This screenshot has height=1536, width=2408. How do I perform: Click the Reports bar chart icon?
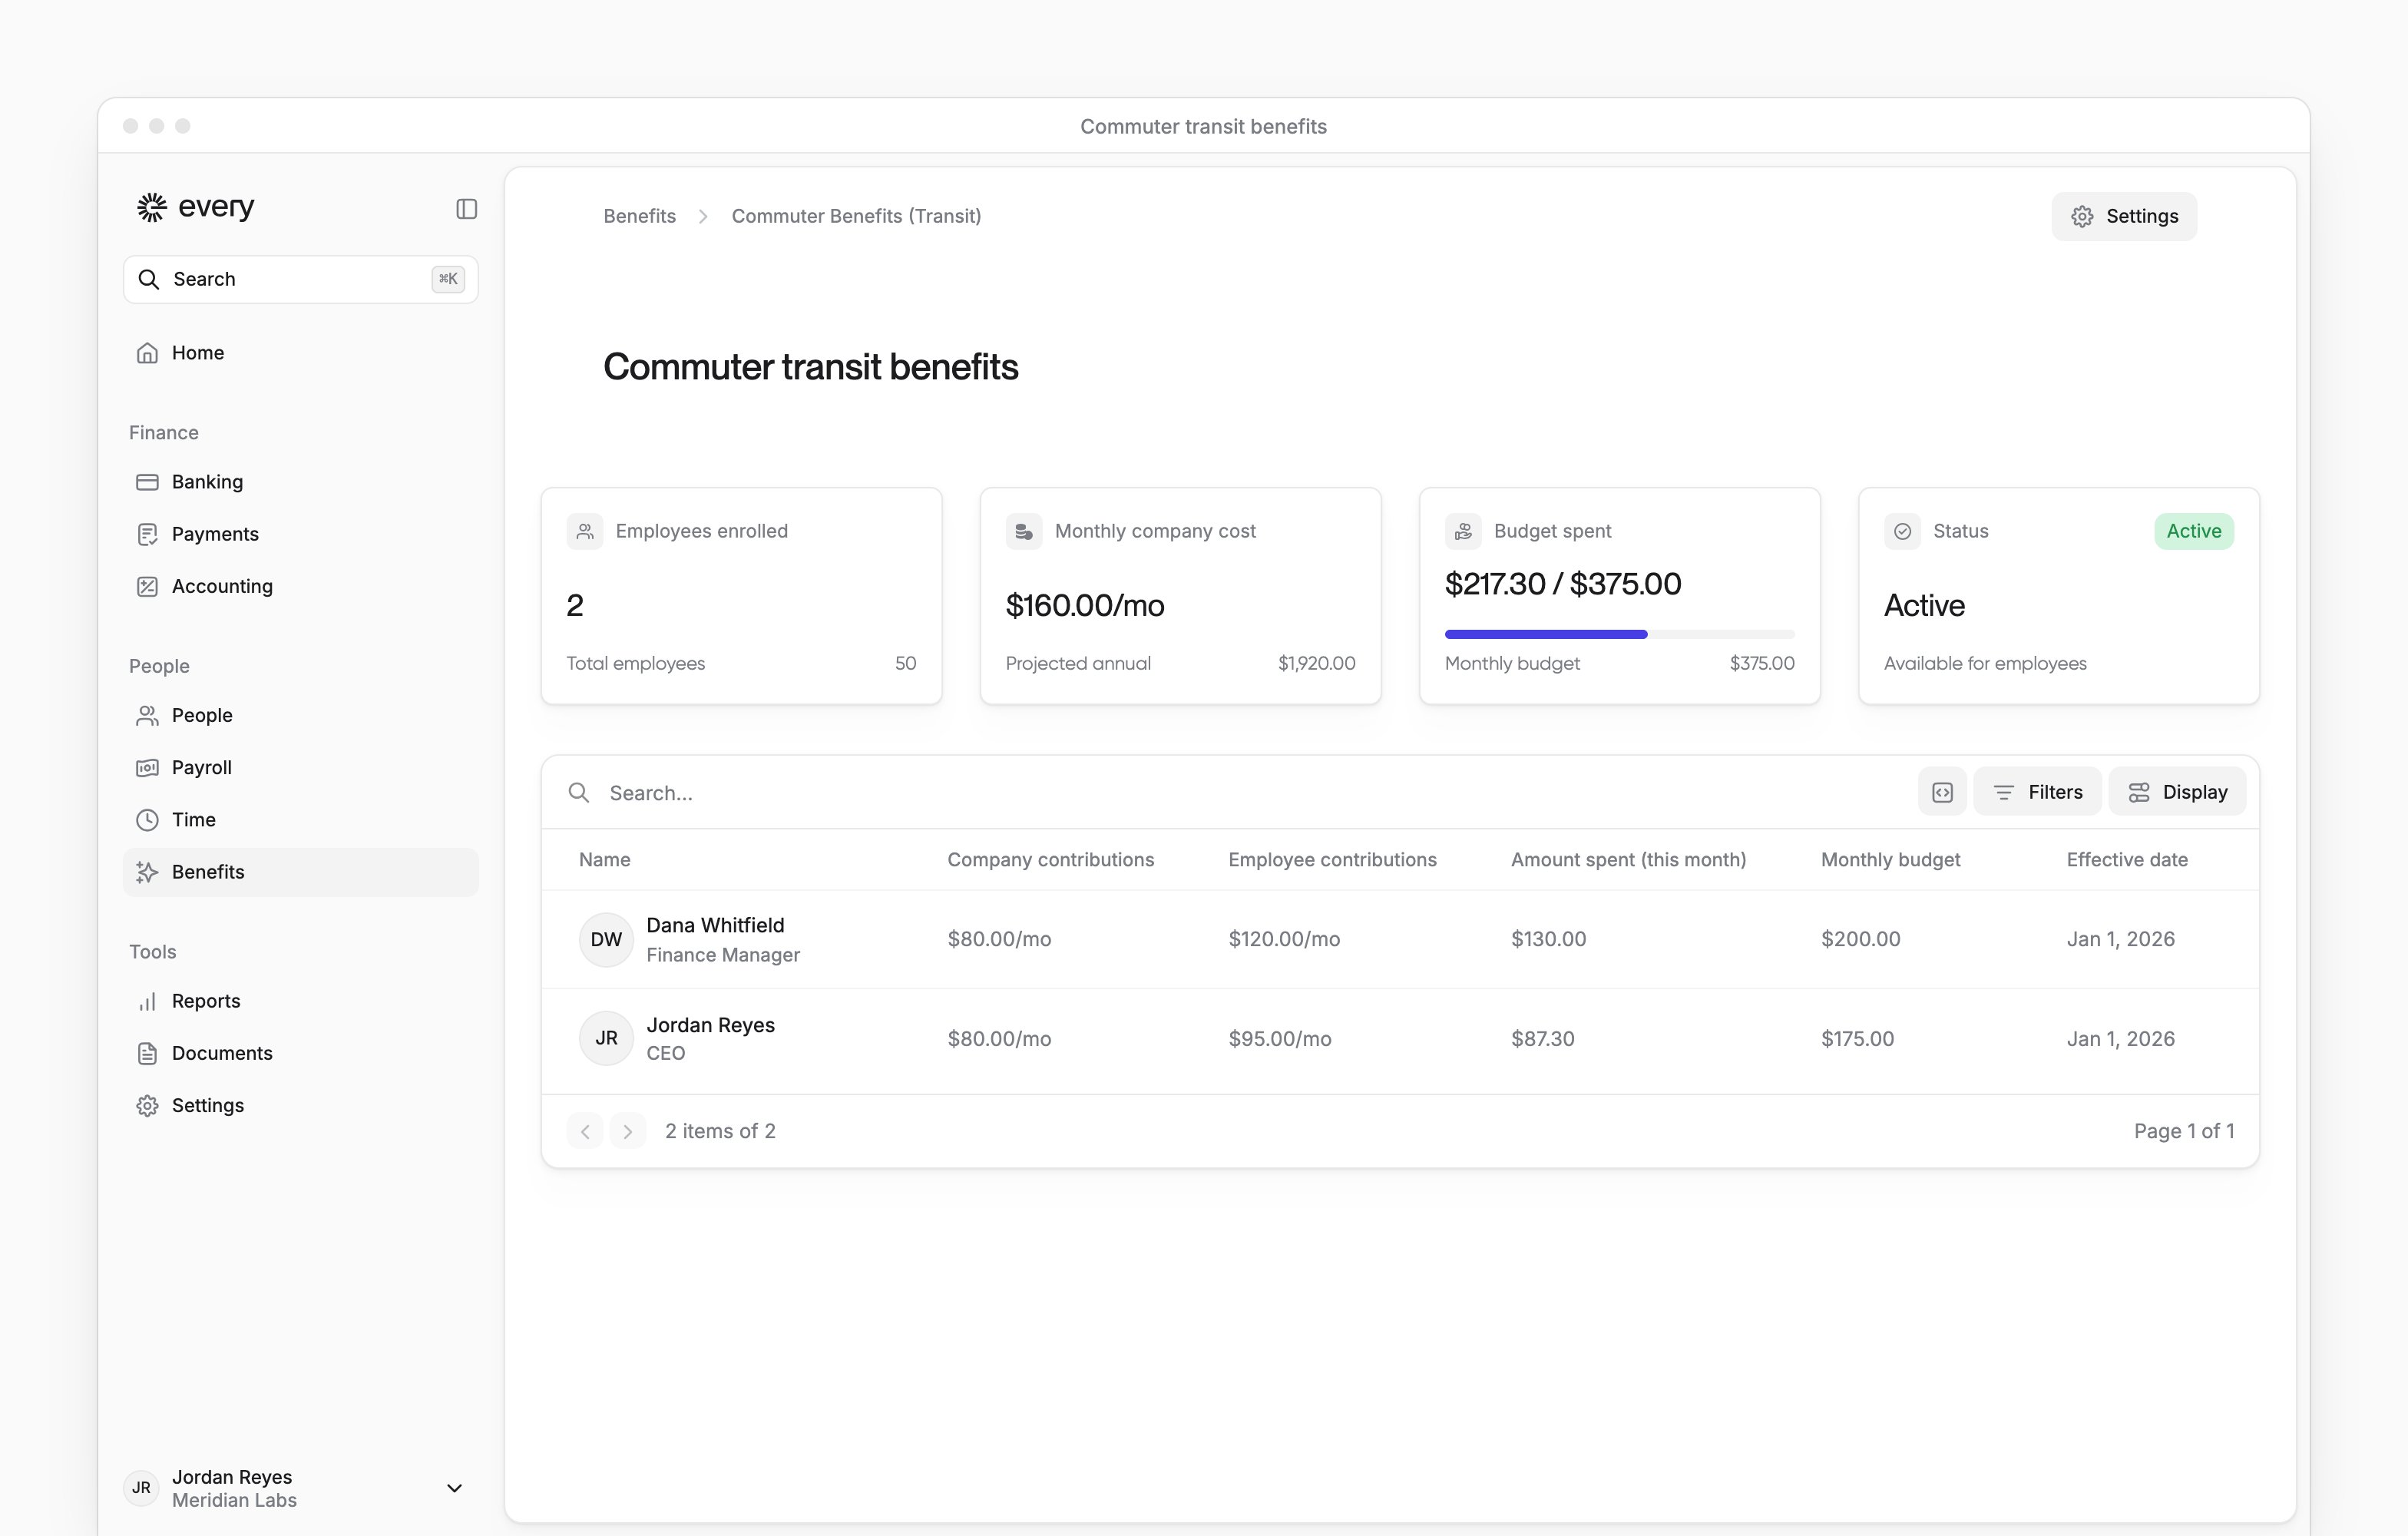point(147,1001)
